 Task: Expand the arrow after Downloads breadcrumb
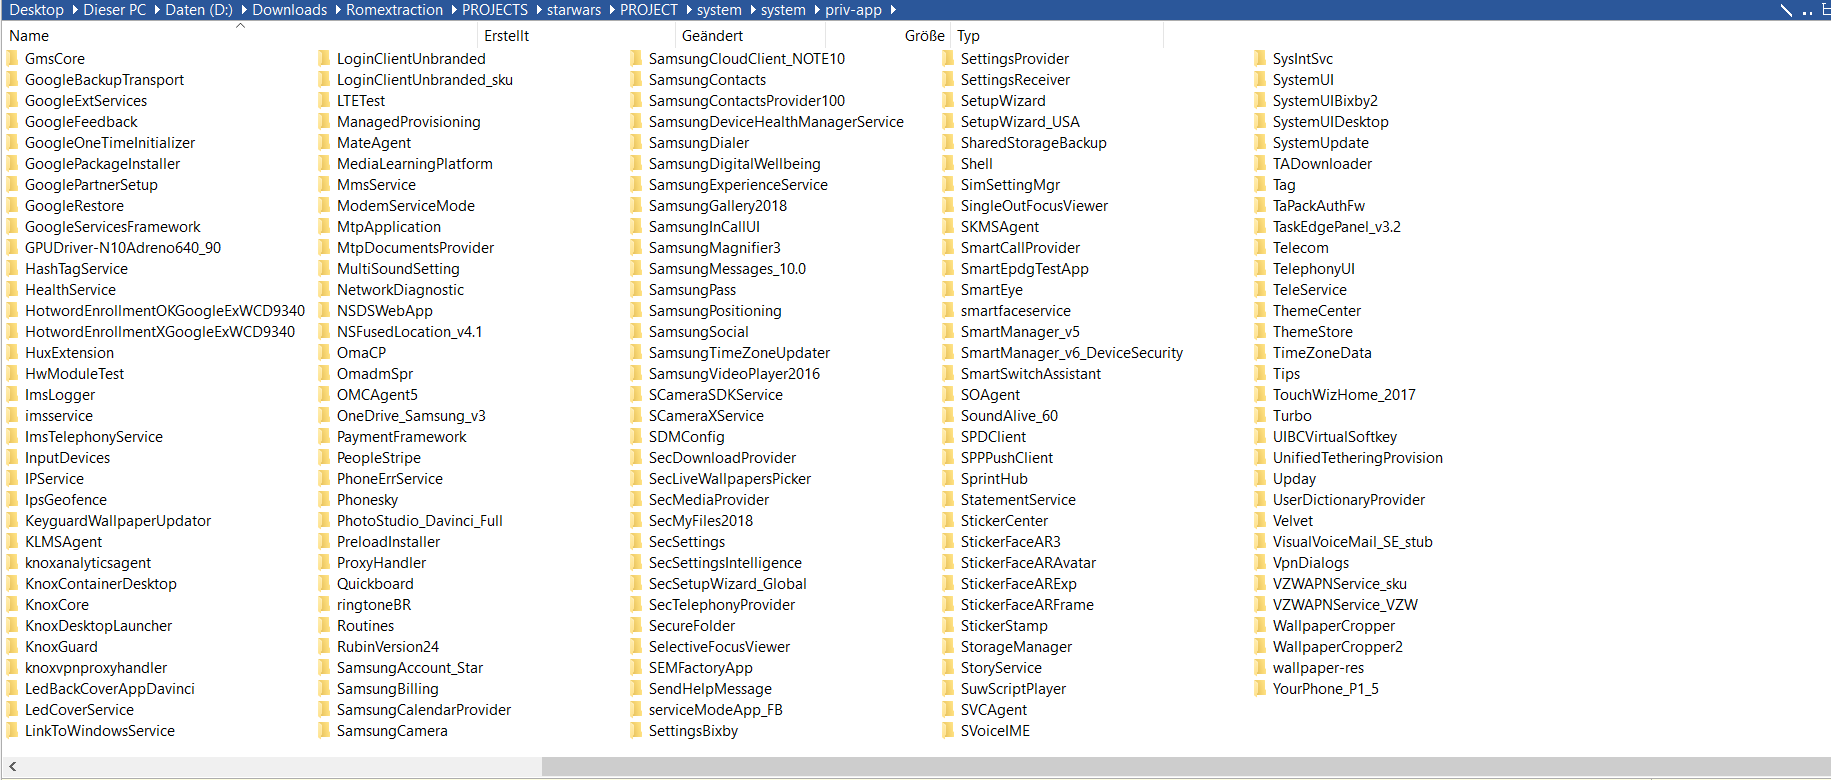click(x=337, y=10)
